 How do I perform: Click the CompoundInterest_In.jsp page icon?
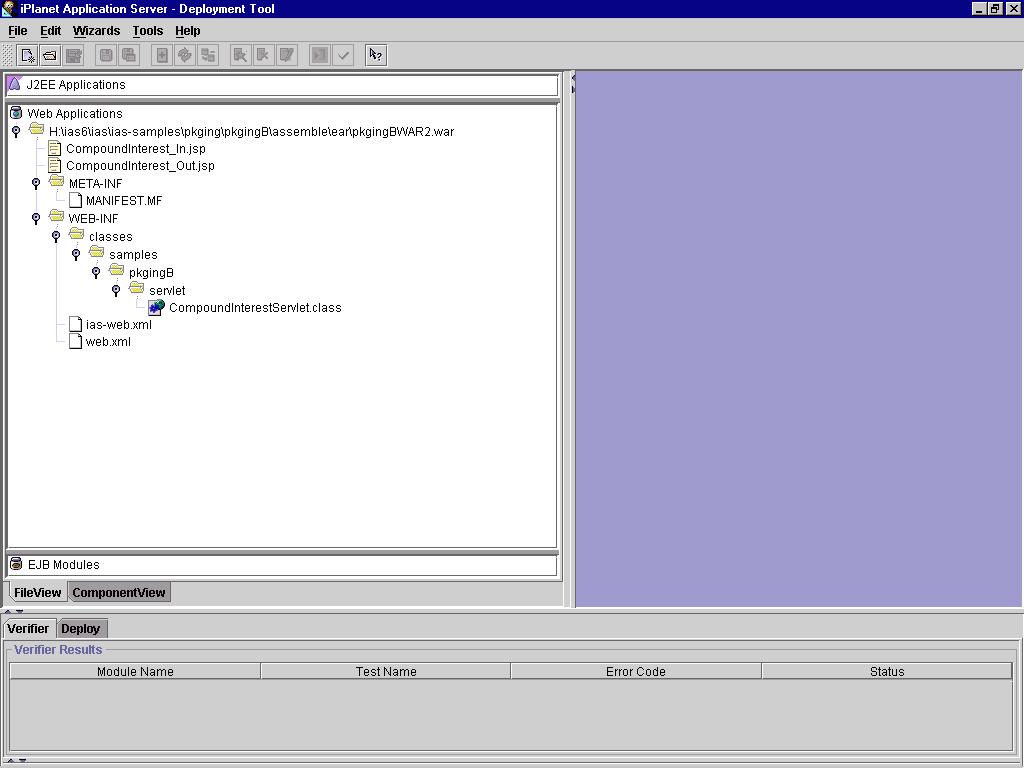(x=55, y=149)
